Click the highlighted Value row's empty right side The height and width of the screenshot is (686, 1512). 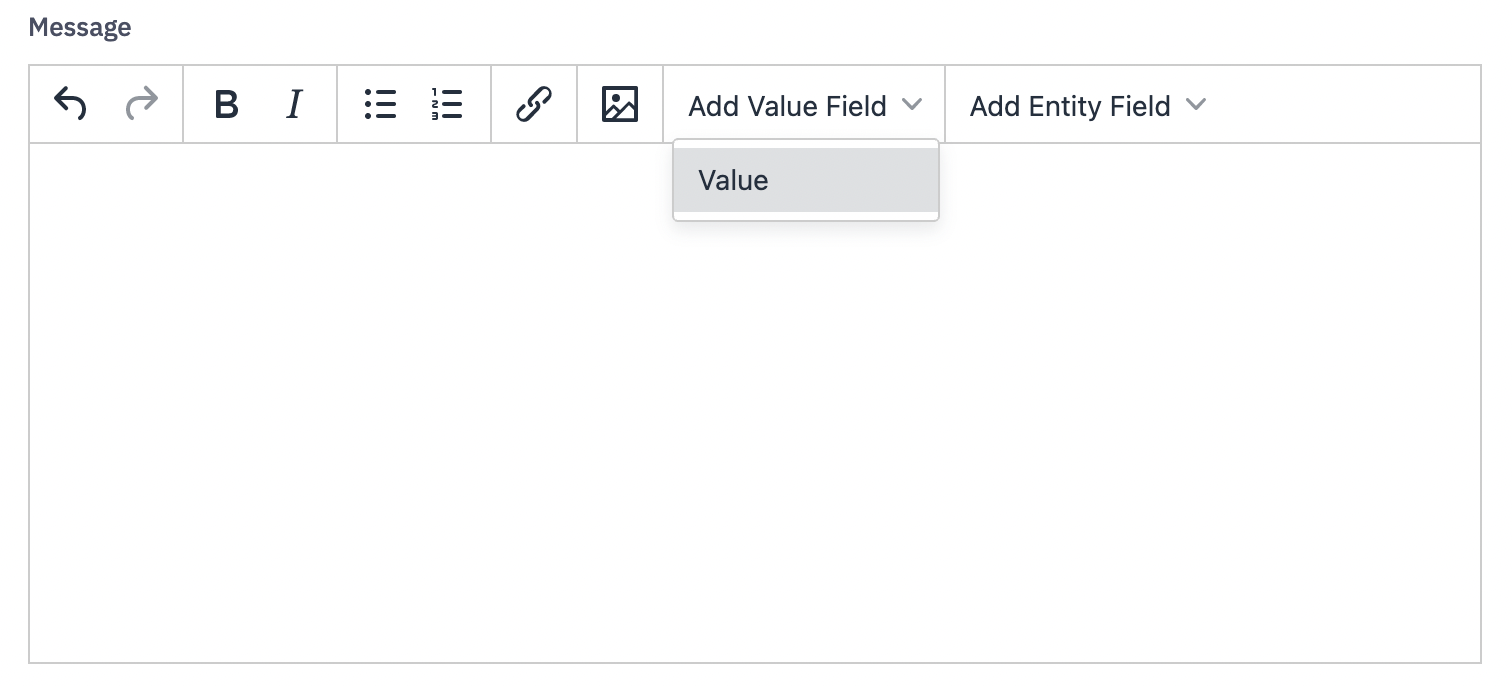(880, 180)
